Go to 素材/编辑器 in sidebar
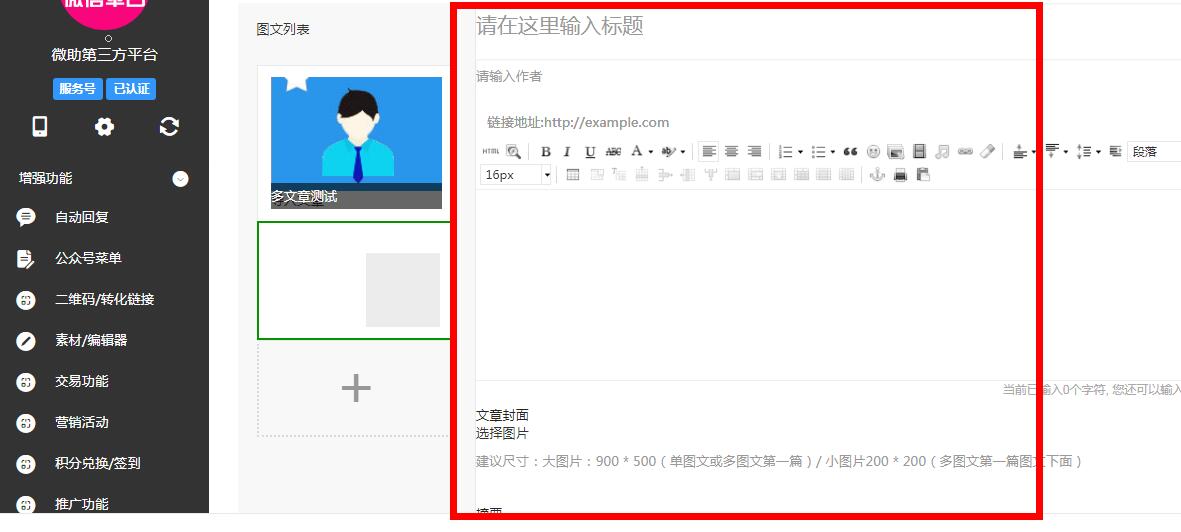Viewport: 1181px width, 532px height. (91, 340)
